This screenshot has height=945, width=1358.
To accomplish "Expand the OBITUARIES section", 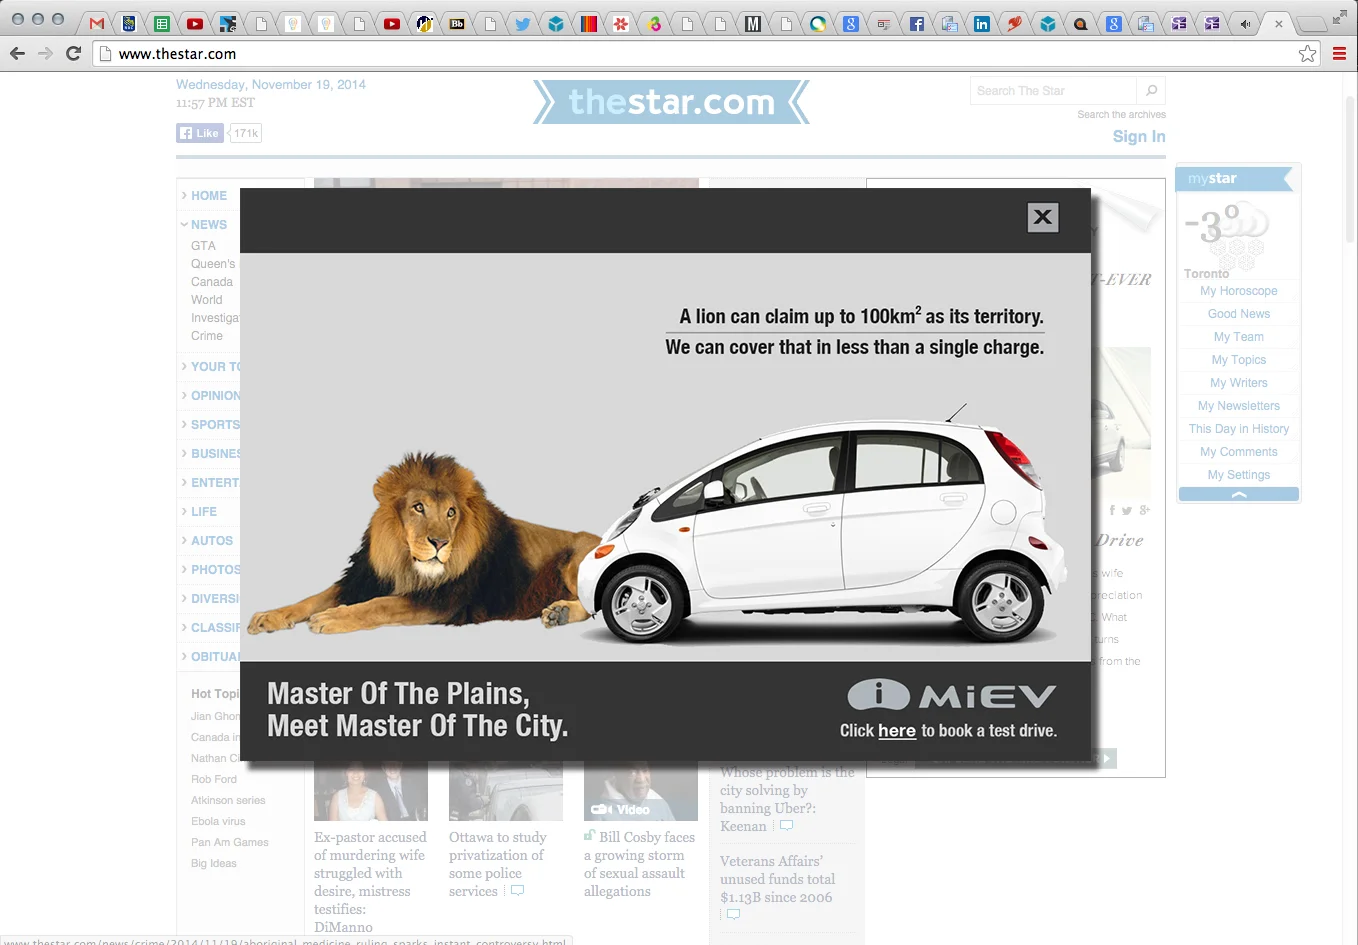I will click(211, 657).
